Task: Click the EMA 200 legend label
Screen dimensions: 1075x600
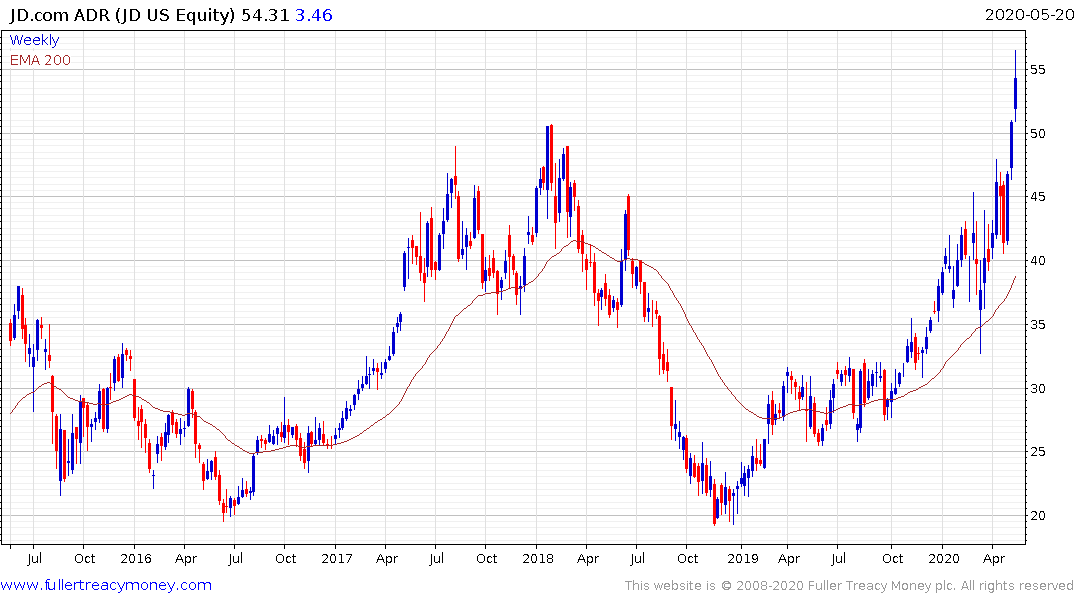Action: point(40,60)
